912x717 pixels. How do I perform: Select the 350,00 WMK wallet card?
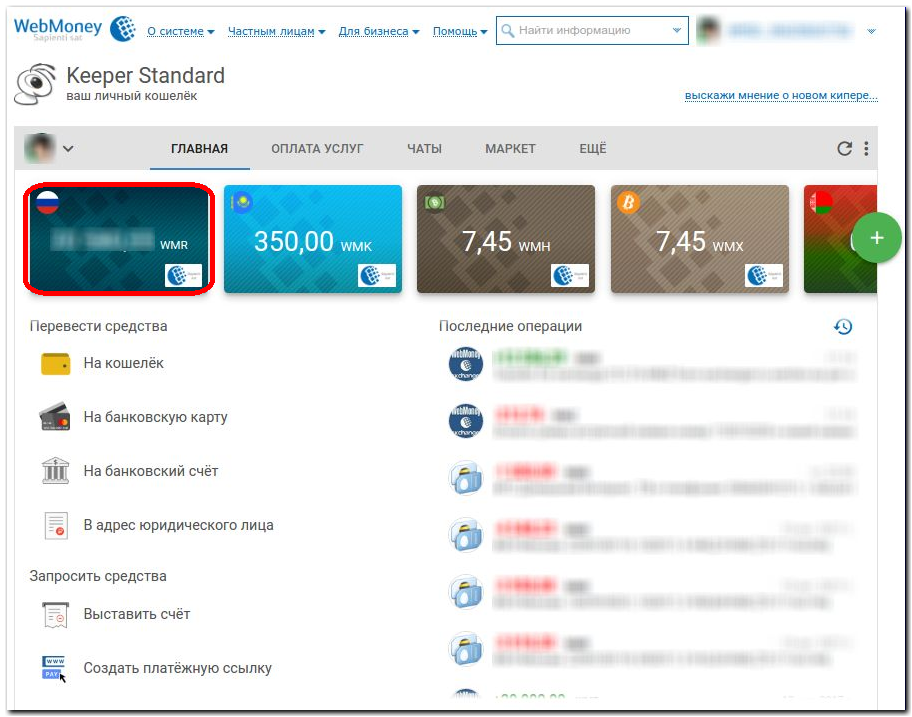(313, 238)
